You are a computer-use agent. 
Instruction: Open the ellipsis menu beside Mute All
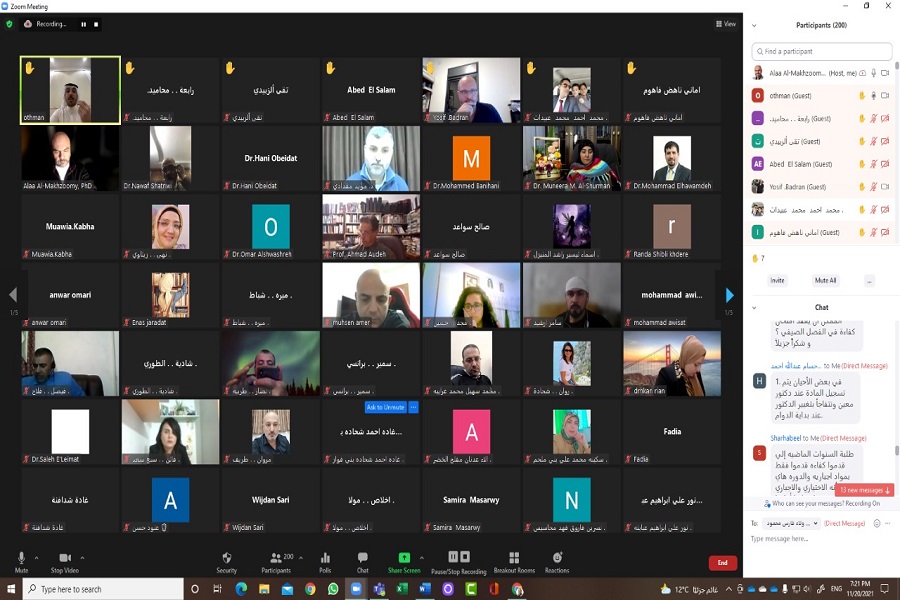click(x=870, y=280)
